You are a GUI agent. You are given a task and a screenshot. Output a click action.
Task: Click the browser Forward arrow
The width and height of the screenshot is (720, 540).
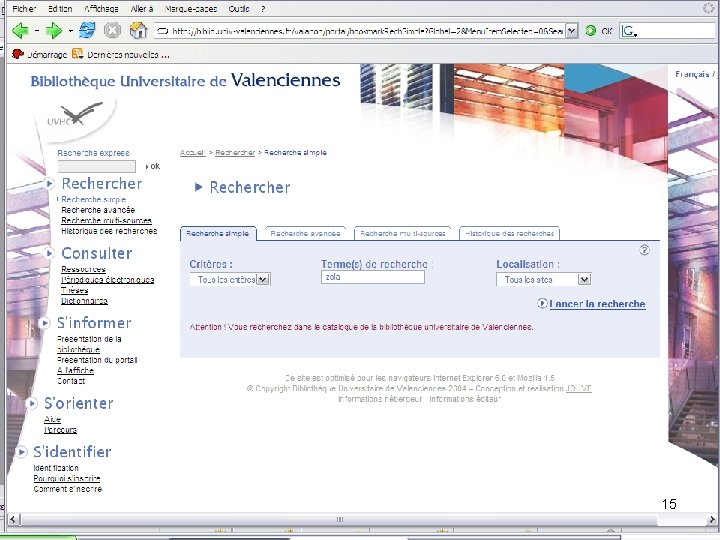[x=54, y=31]
